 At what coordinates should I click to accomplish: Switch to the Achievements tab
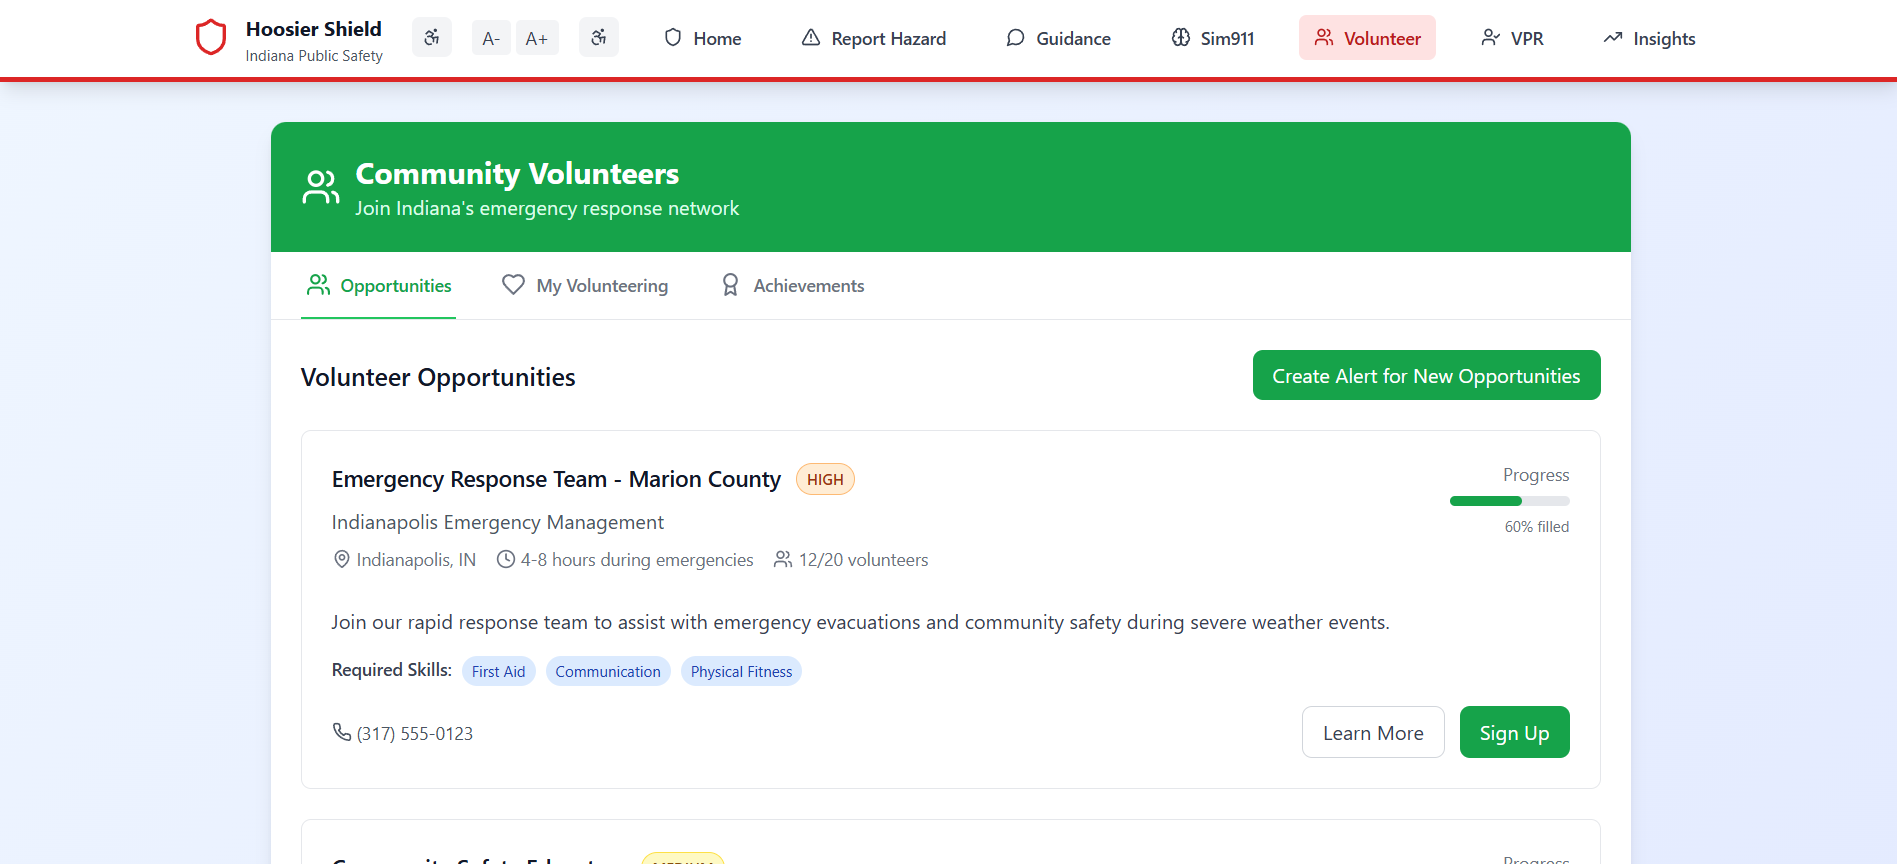(792, 286)
